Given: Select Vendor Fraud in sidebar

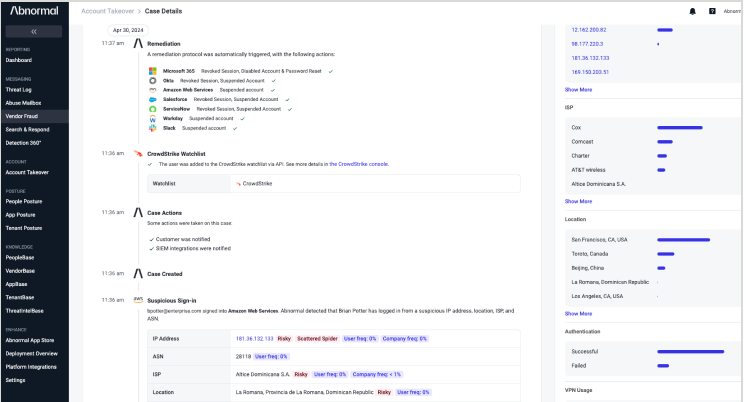Looking at the screenshot, I should pos(34,116).
